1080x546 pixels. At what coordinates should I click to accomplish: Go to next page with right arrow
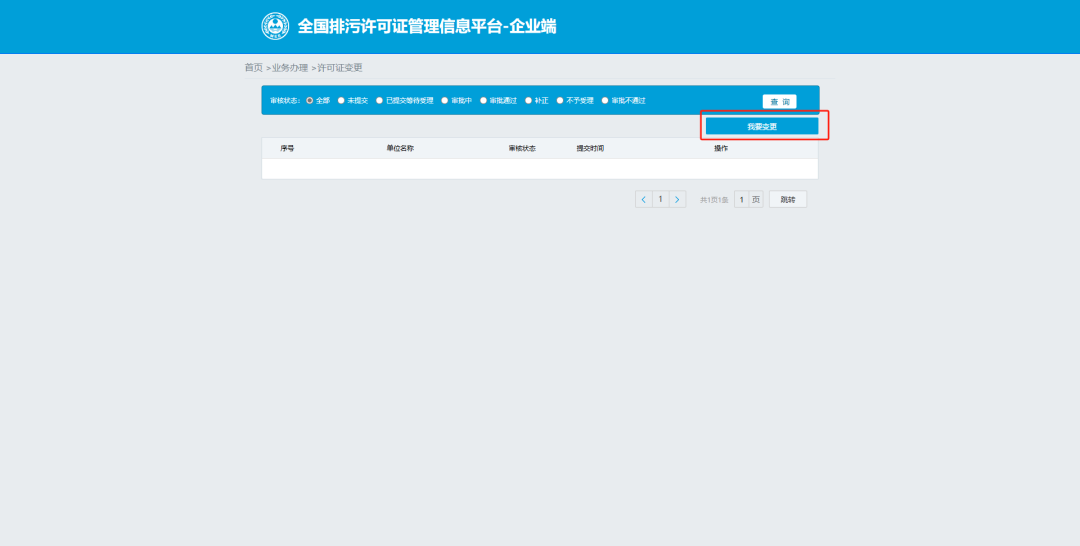pyautogui.click(x=677, y=199)
